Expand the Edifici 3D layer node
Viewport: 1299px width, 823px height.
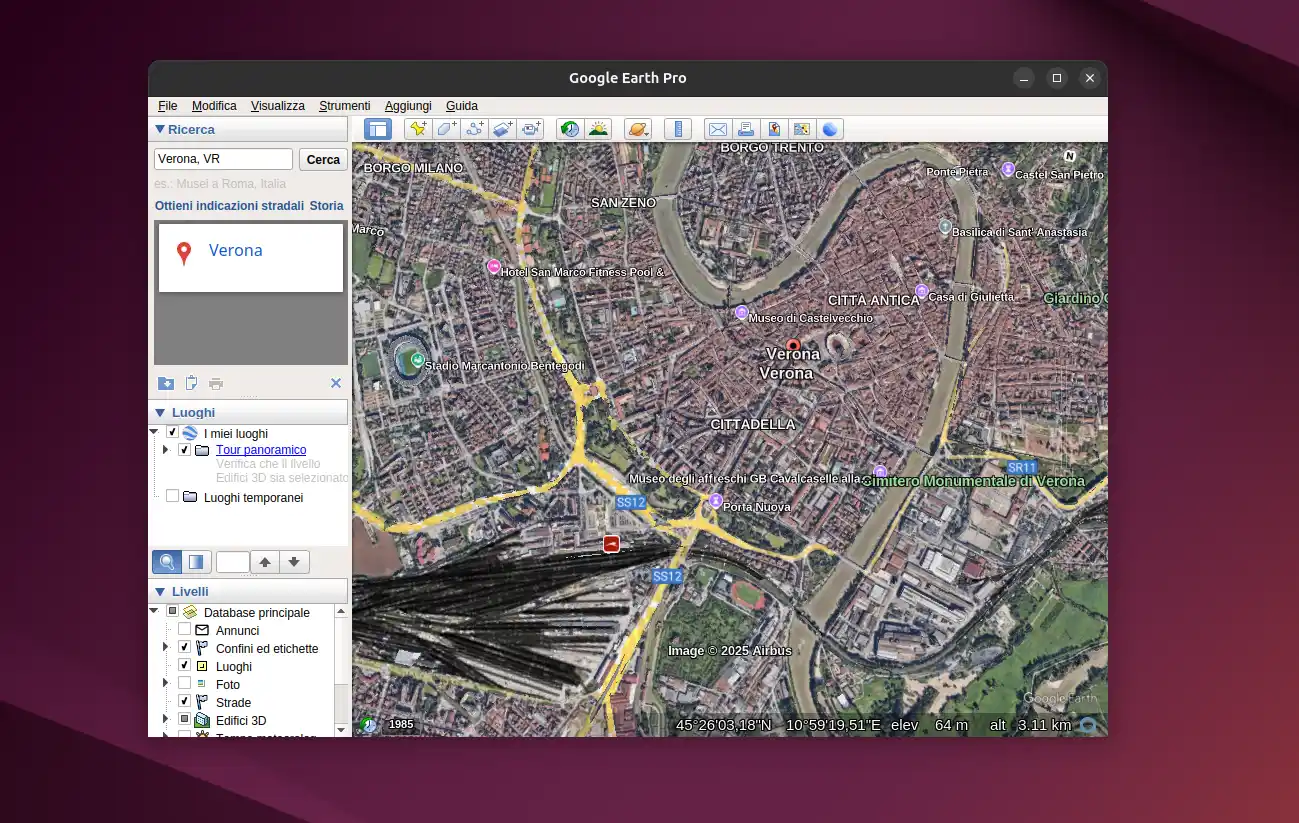[x=166, y=720]
